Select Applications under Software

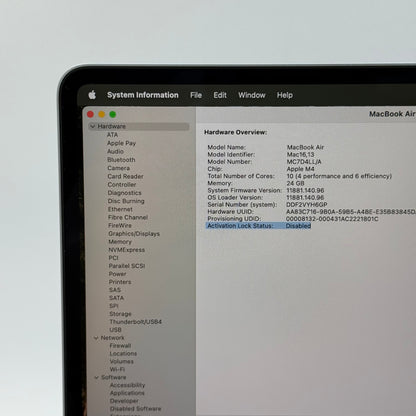coord(127,393)
